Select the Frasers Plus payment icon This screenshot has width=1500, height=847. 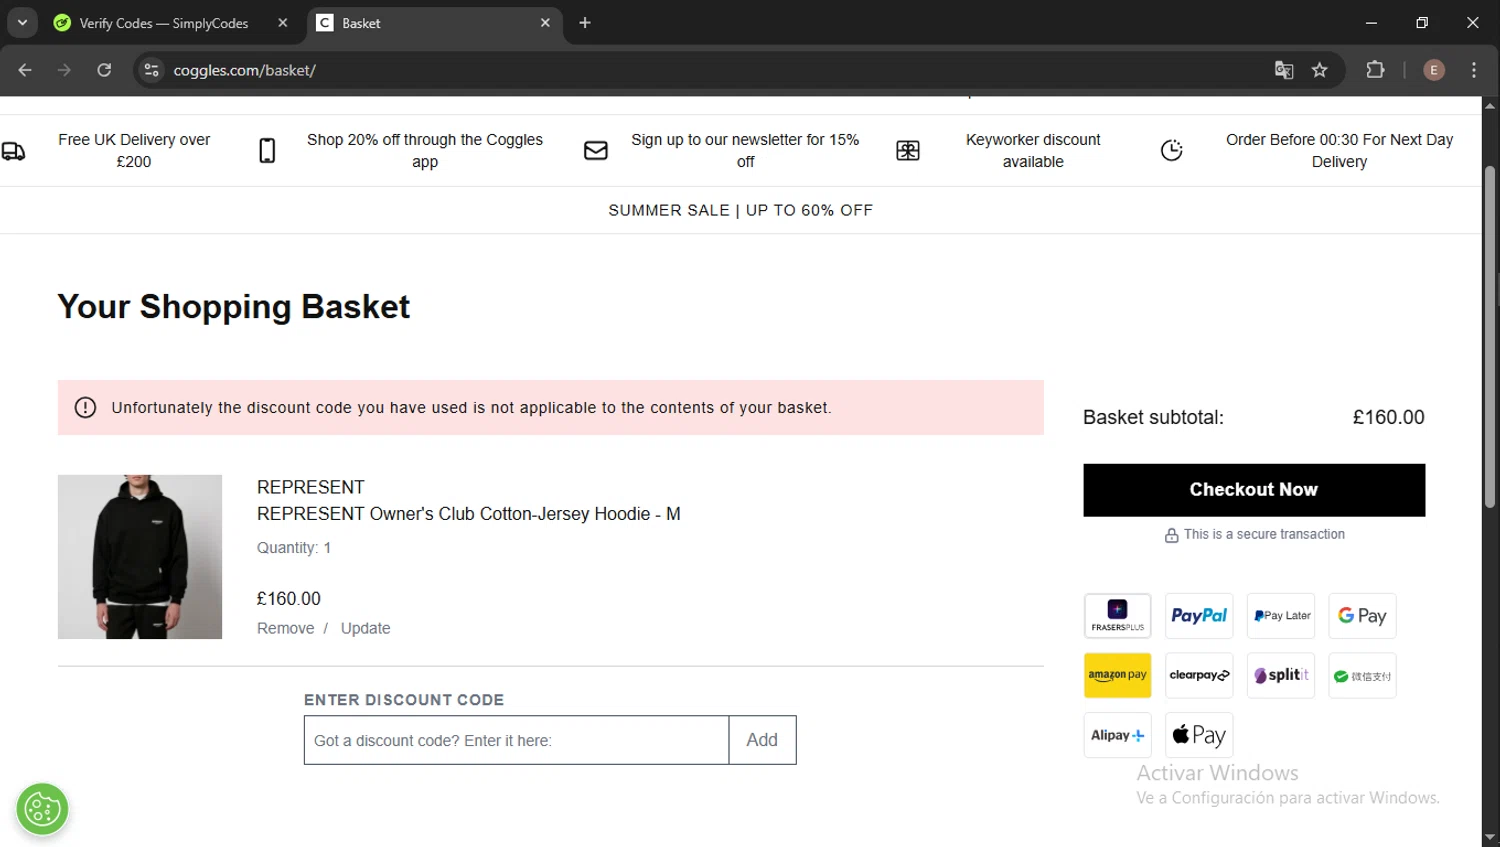pos(1117,616)
